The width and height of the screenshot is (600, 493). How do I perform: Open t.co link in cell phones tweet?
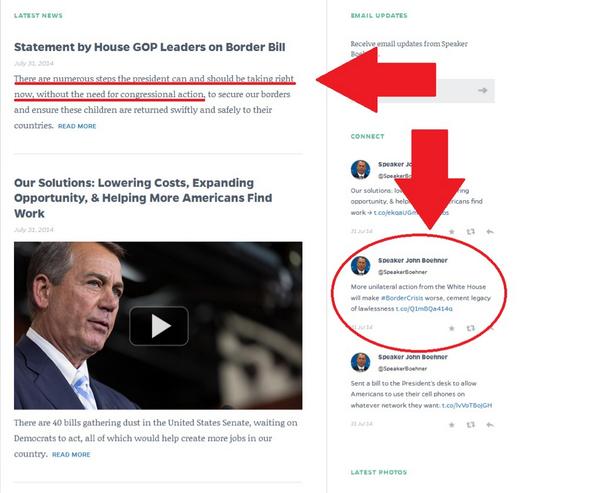[467, 405]
